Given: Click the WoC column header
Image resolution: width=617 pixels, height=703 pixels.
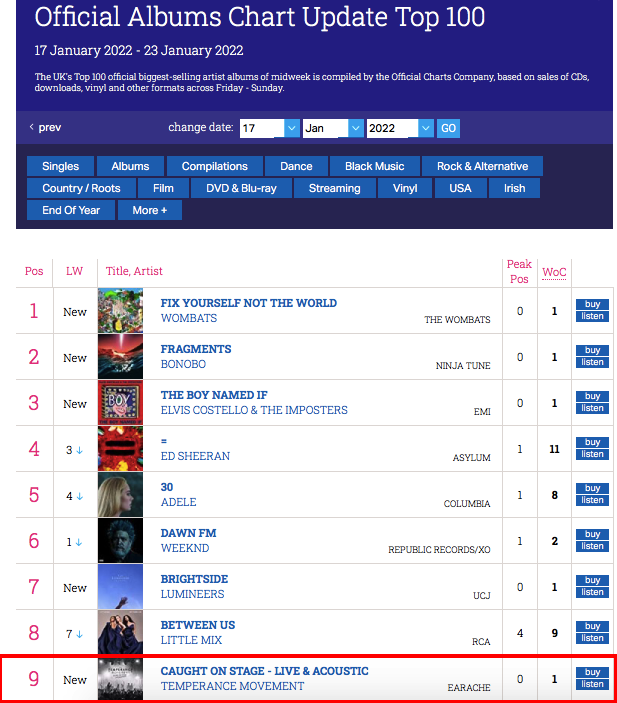Looking at the screenshot, I should [554, 272].
